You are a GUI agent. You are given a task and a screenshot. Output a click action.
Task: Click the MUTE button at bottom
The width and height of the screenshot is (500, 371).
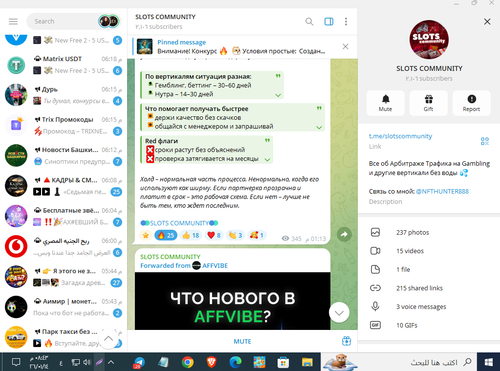tap(242, 341)
